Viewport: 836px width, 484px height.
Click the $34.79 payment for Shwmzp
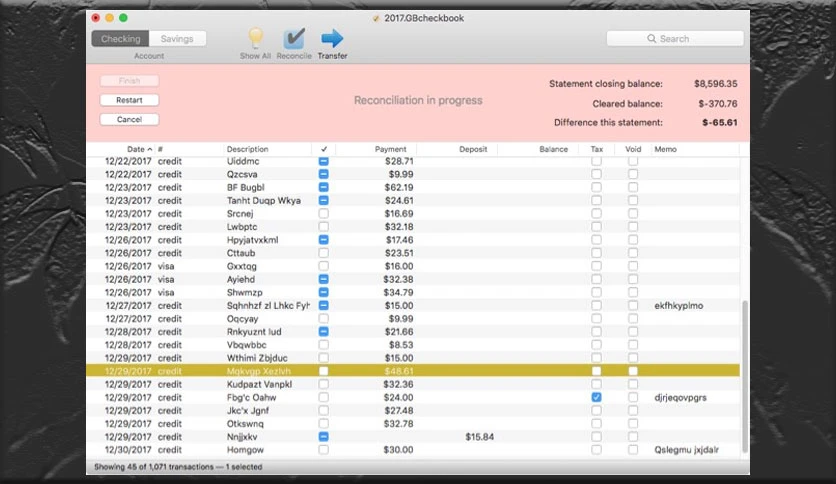click(x=398, y=292)
